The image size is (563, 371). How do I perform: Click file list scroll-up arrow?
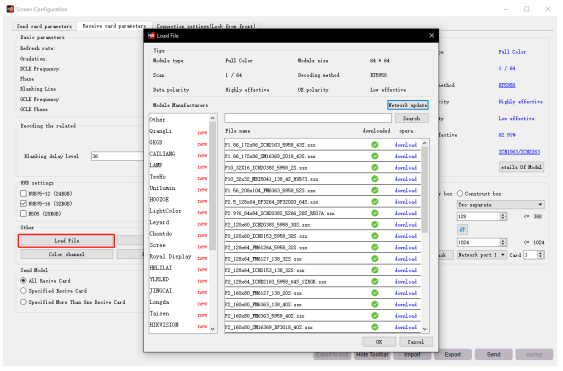[x=425, y=143]
